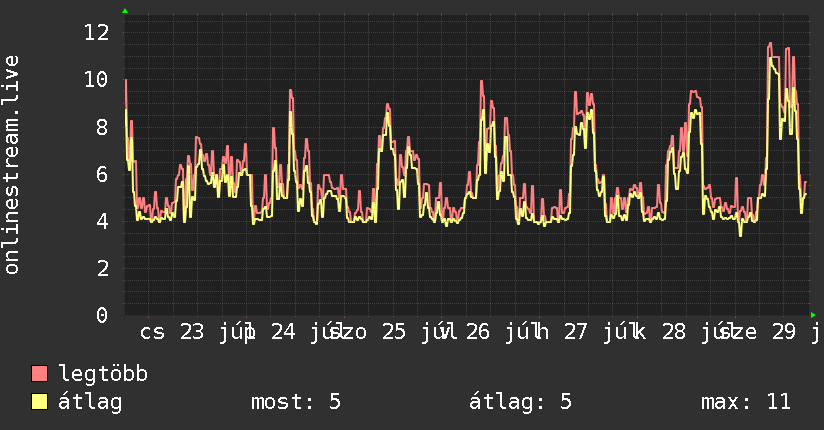
Task: Click the átlag legend label
Action: point(90,402)
